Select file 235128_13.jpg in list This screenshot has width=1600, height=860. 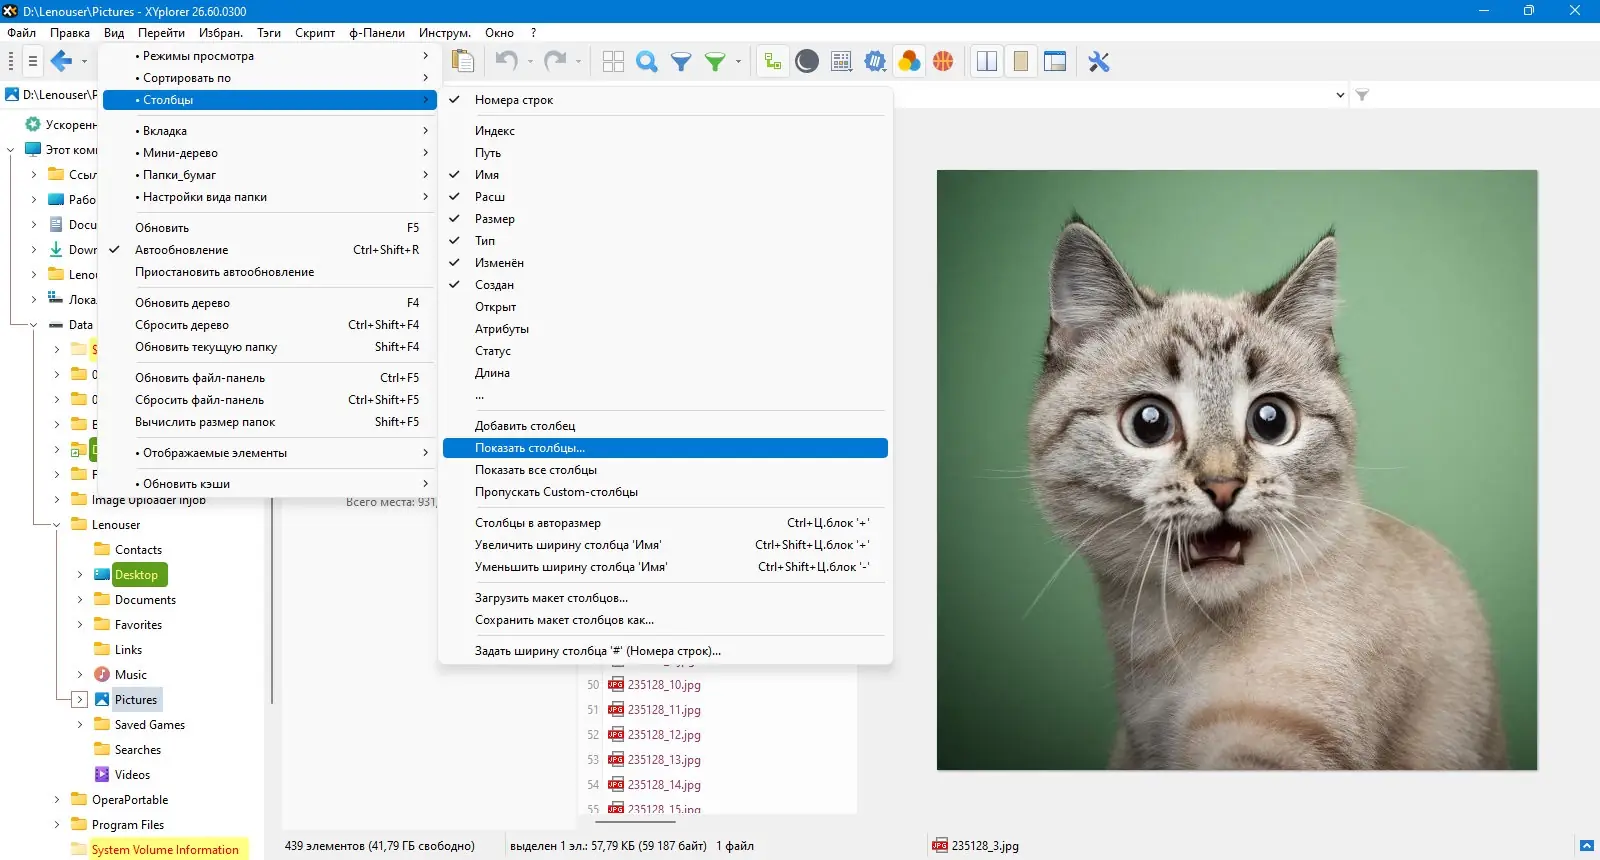tap(664, 760)
